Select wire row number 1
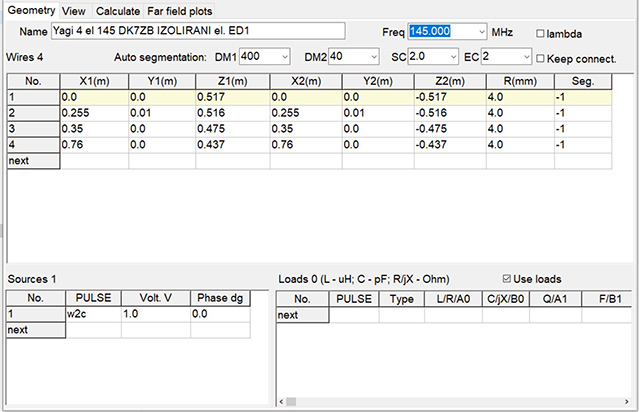The width and height of the screenshot is (639, 412). click(33, 97)
